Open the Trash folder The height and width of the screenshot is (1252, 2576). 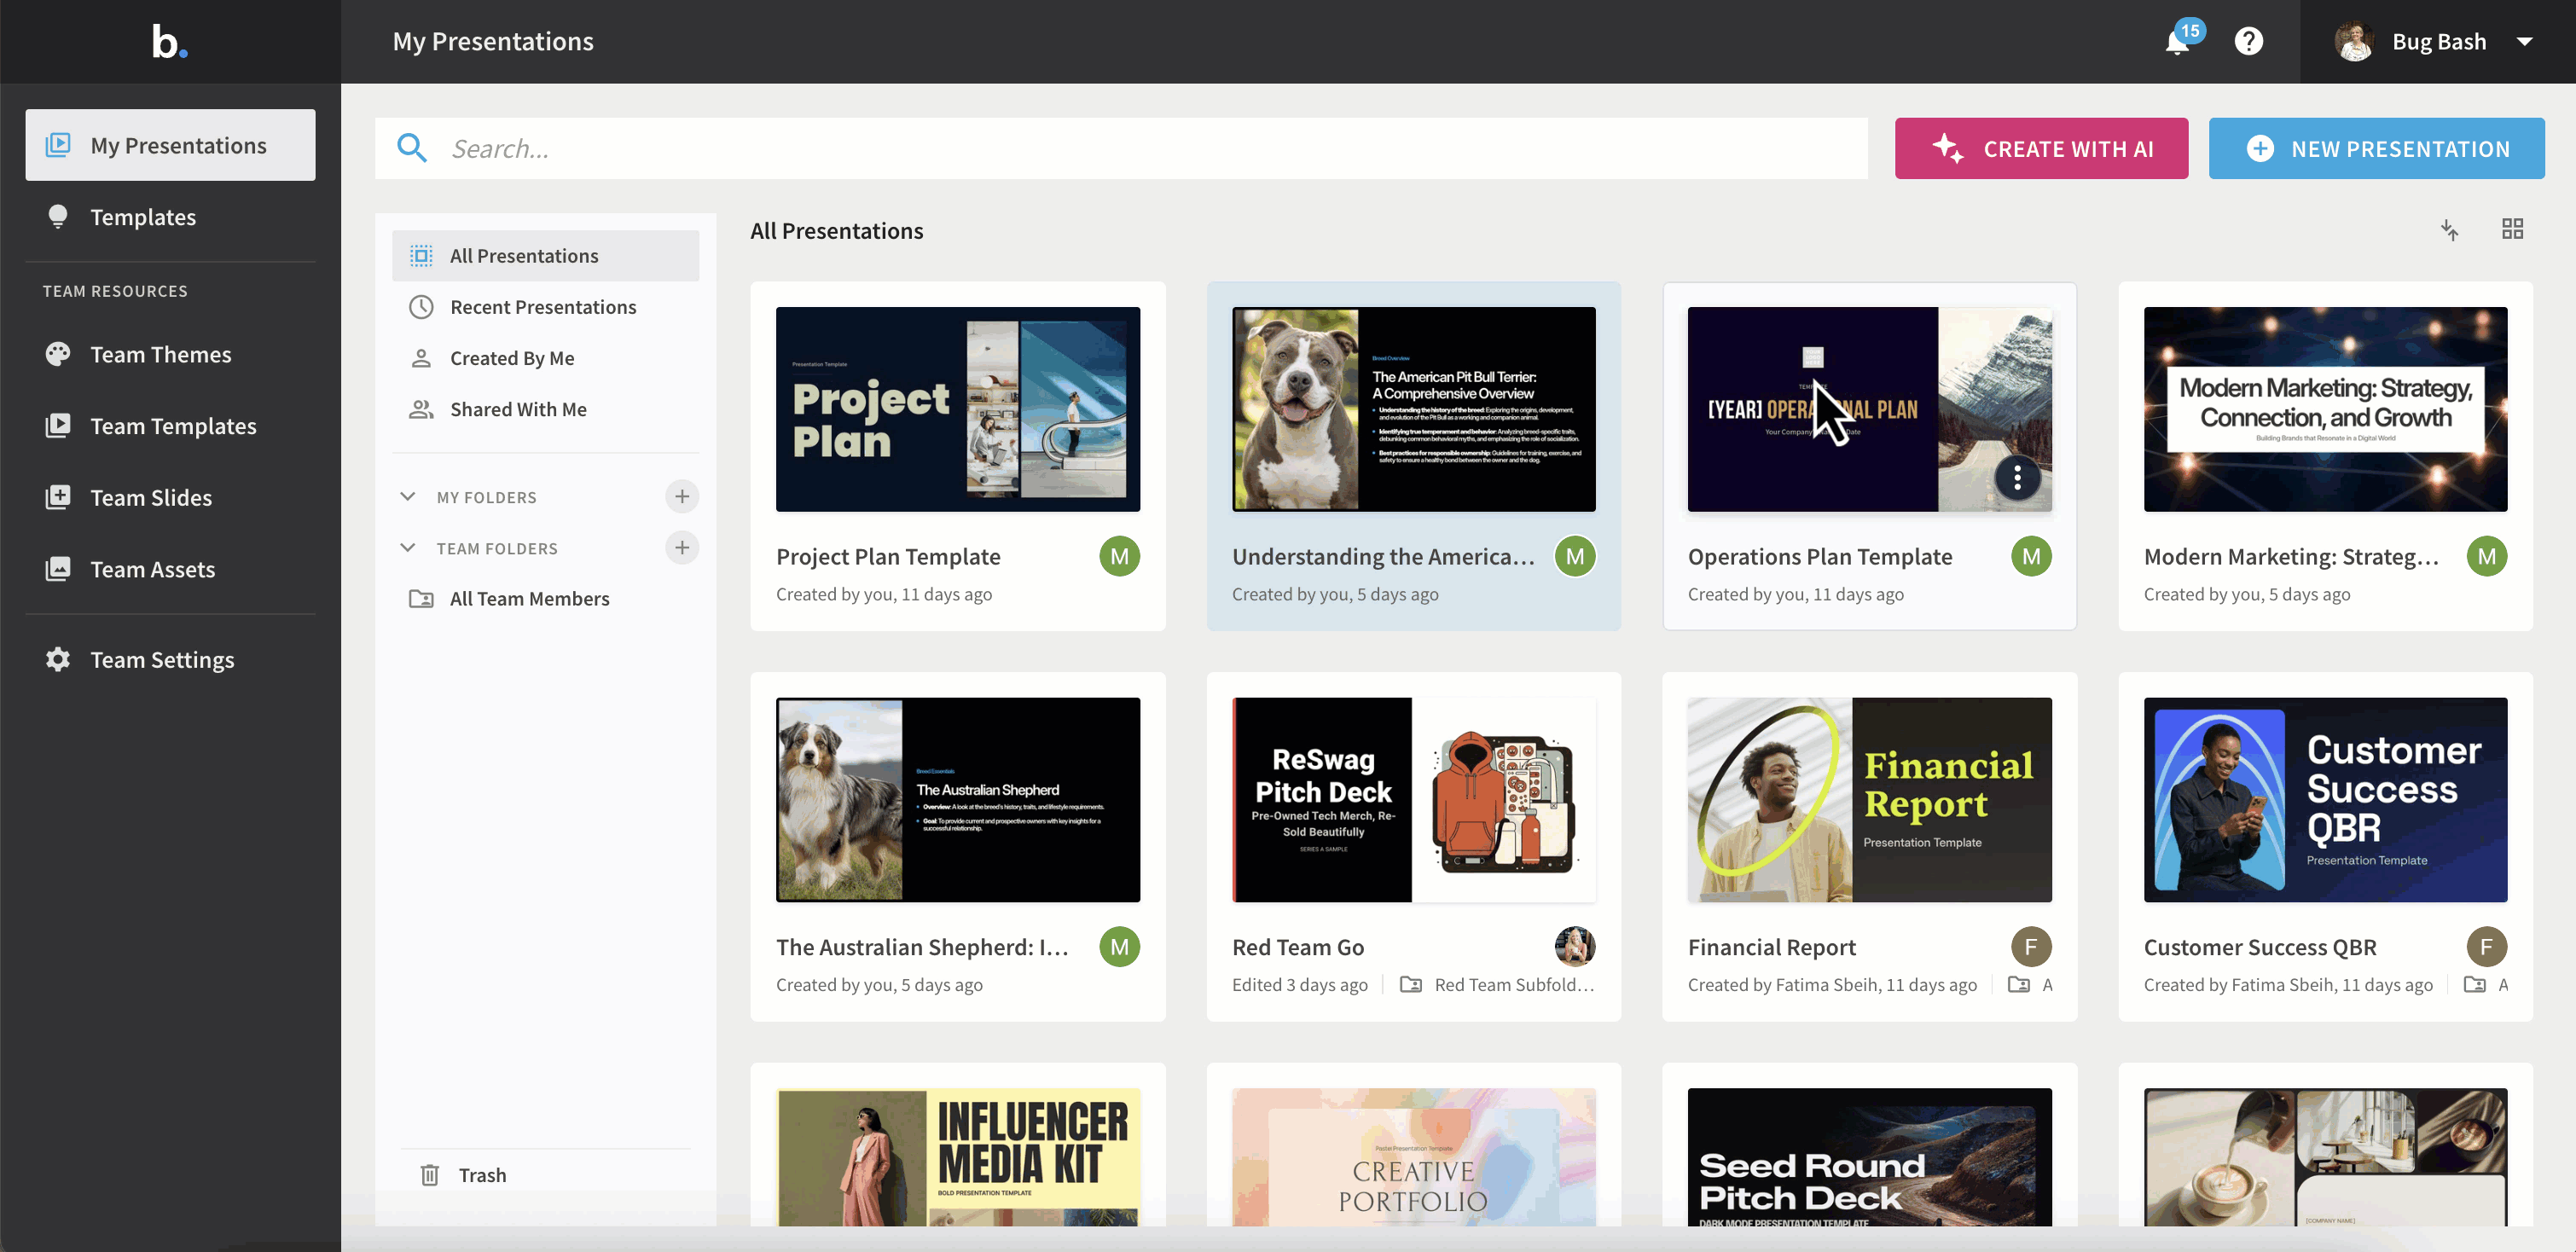point(546,1175)
